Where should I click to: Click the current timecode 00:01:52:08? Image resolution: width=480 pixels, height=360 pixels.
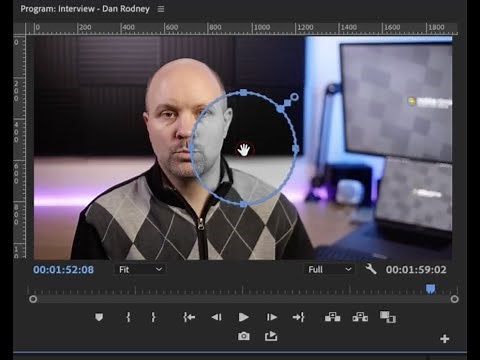pos(63,270)
